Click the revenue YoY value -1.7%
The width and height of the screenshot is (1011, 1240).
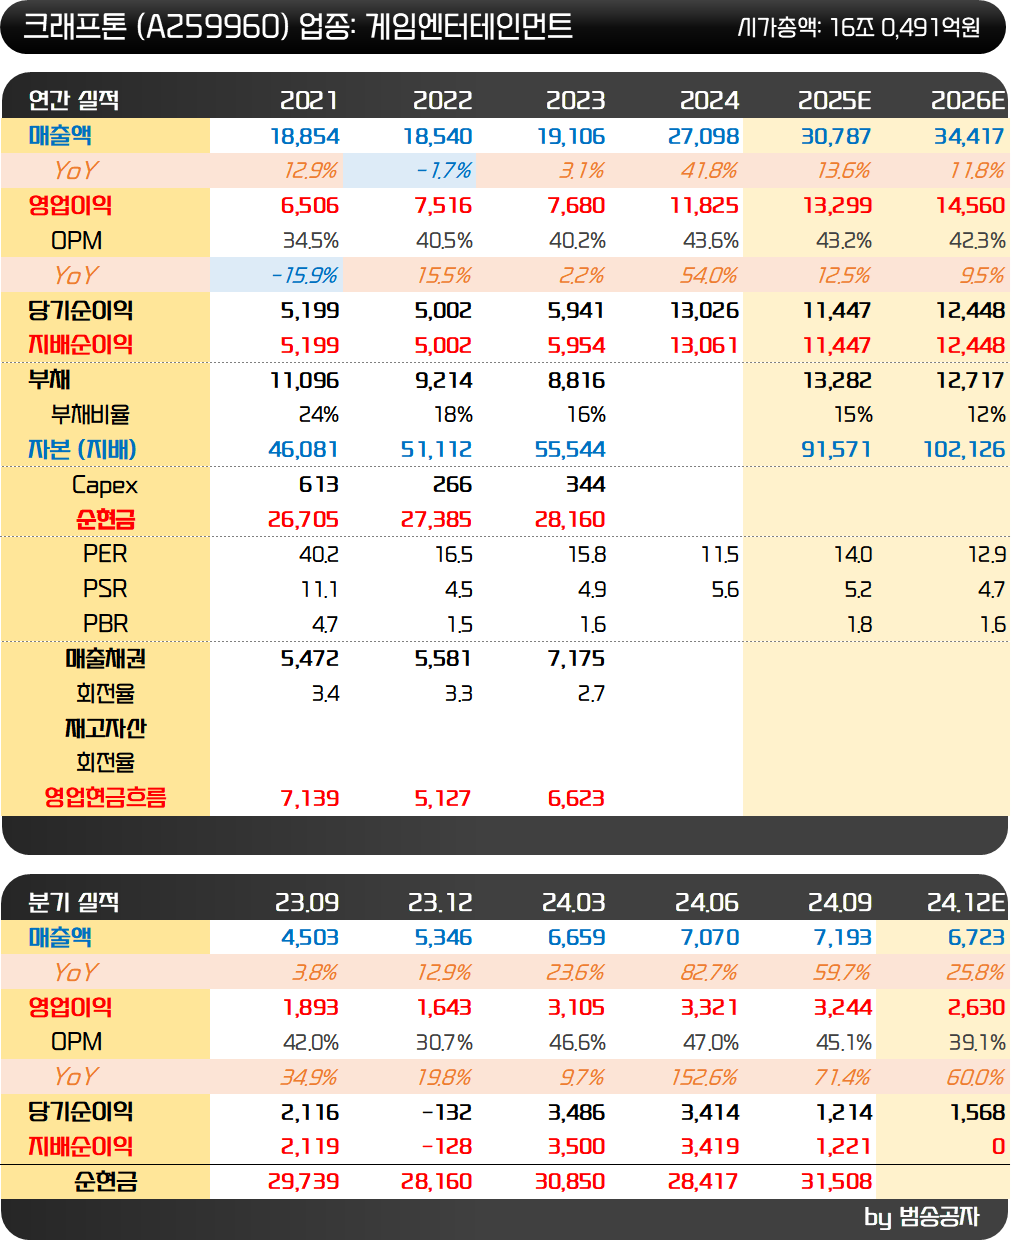(444, 171)
